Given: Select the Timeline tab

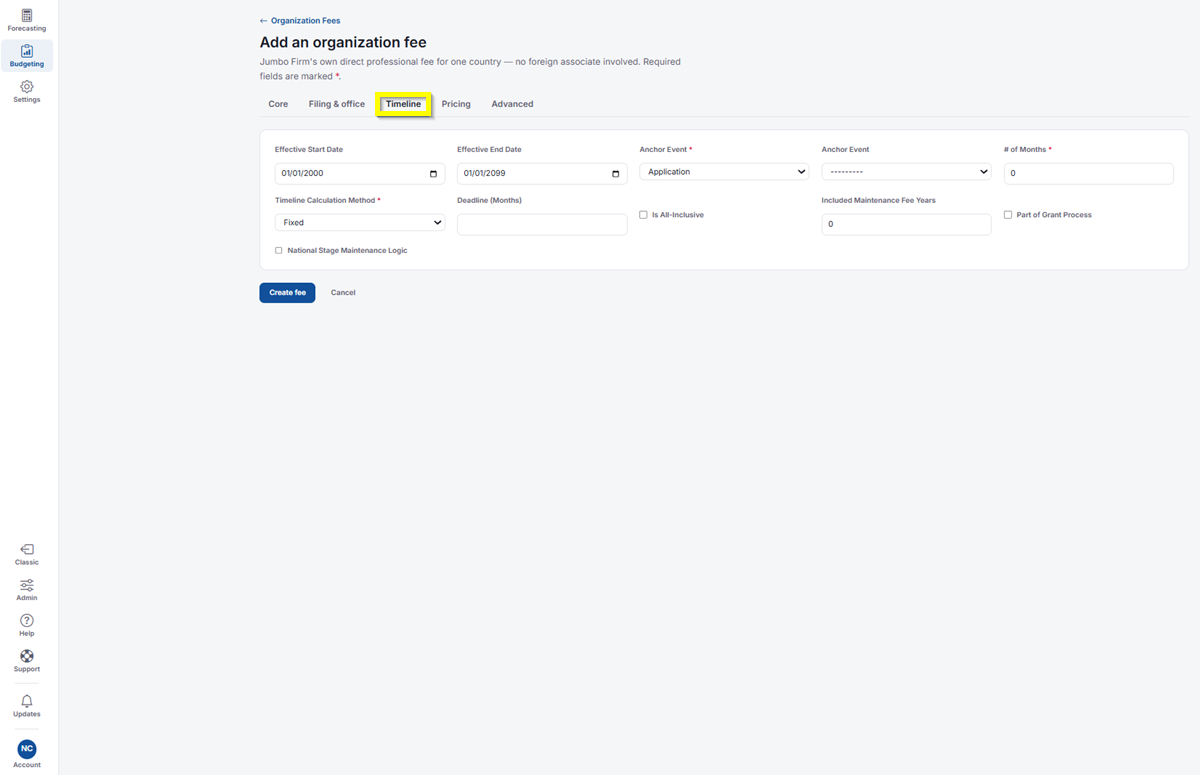Looking at the screenshot, I should click(x=404, y=104).
